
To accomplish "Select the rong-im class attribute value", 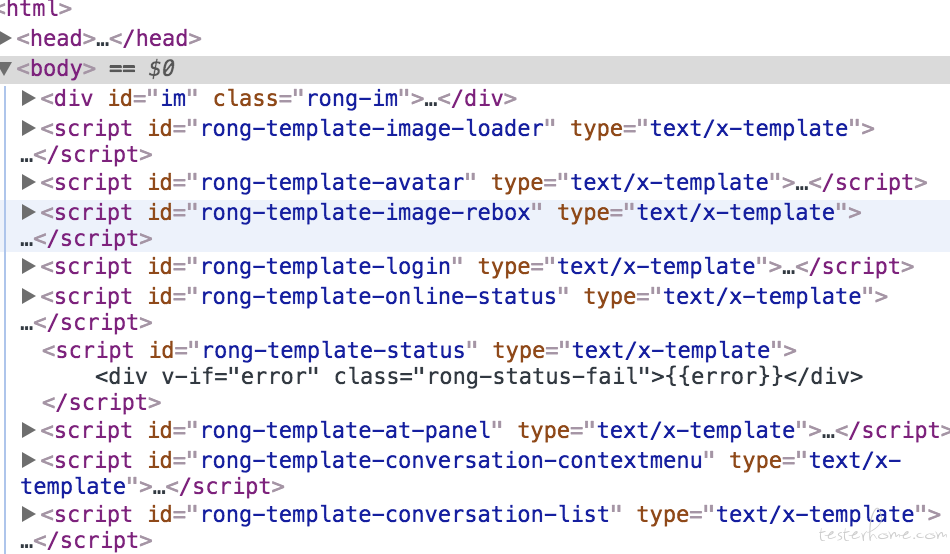I will click(352, 98).
